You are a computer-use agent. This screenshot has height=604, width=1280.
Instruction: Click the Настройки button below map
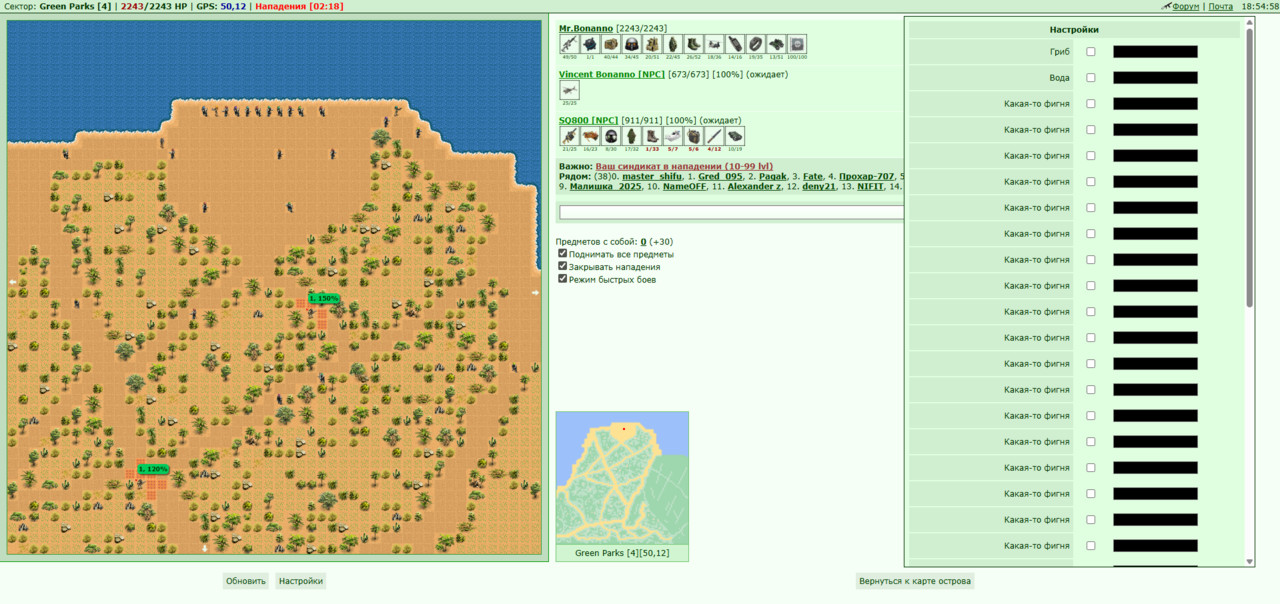point(300,581)
